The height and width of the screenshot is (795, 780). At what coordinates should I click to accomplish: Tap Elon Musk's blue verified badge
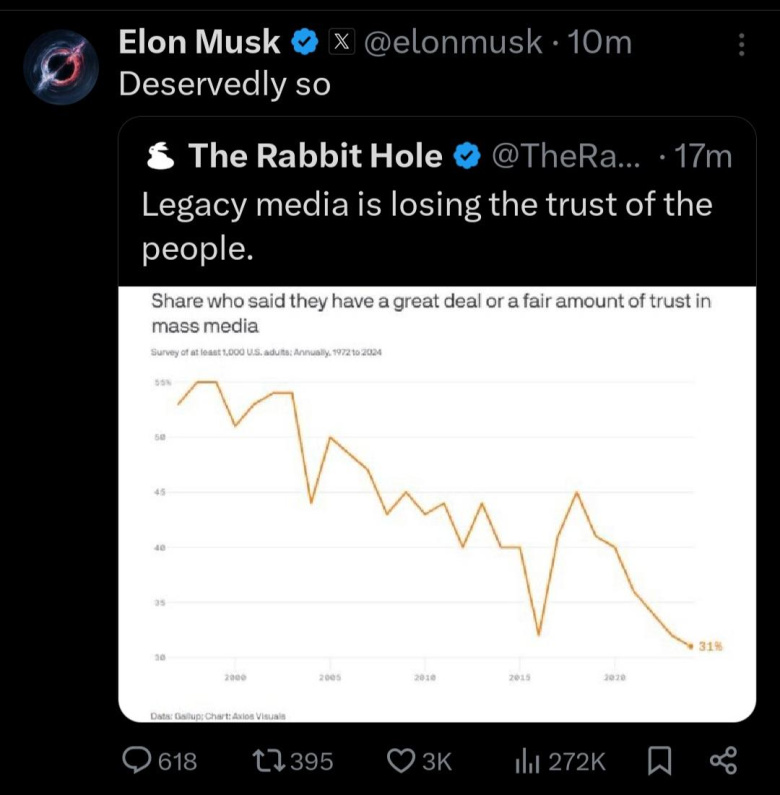coord(304,42)
